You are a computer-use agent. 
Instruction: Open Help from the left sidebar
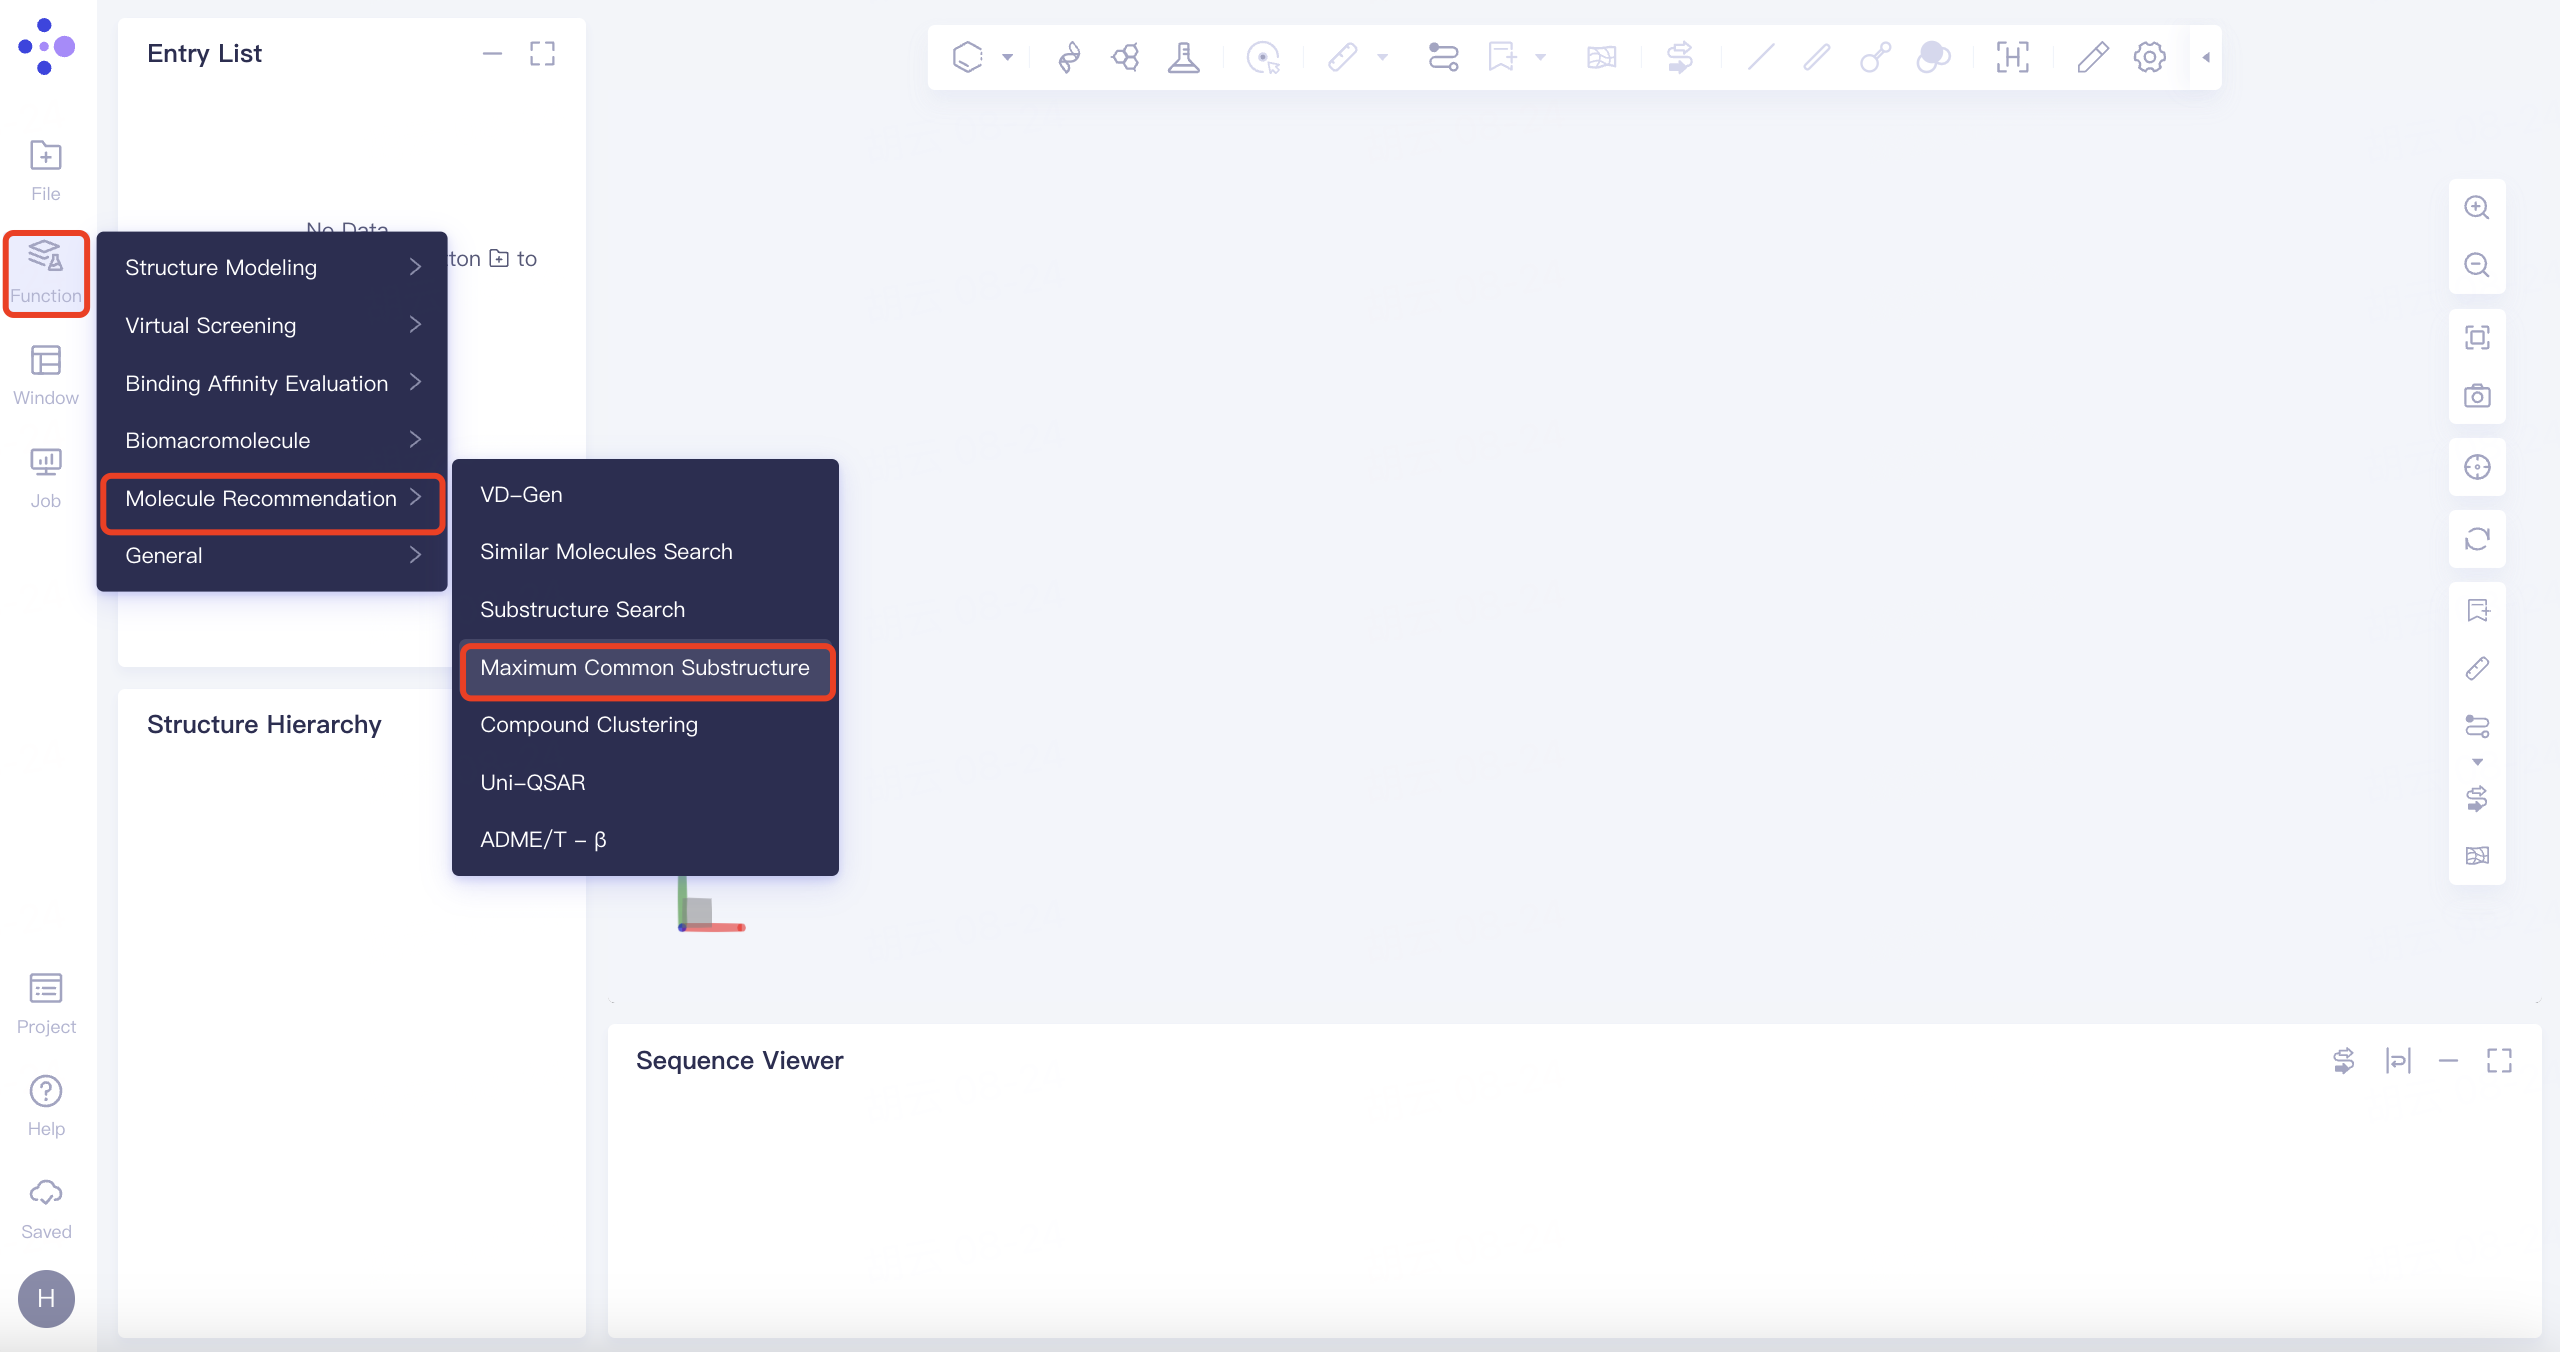(45, 1103)
